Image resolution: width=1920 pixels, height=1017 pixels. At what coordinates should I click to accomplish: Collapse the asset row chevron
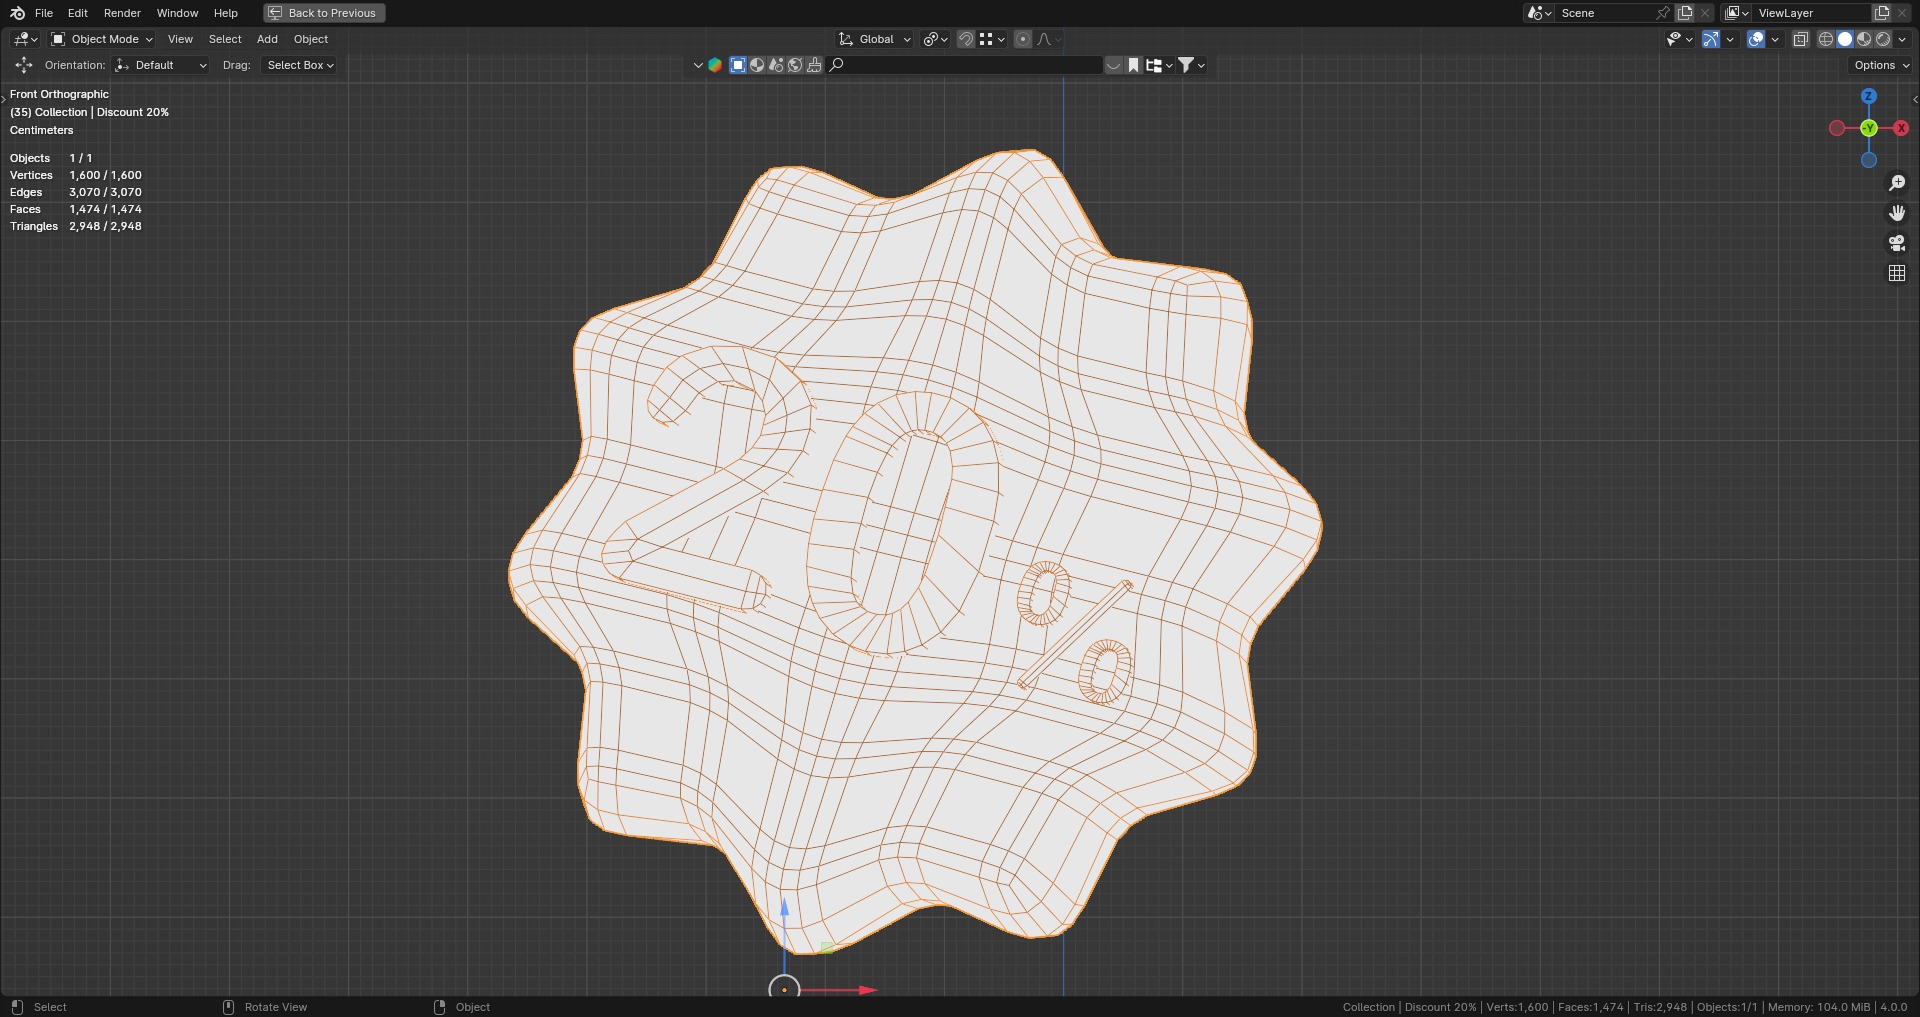pyautogui.click(x=698, y=65)
